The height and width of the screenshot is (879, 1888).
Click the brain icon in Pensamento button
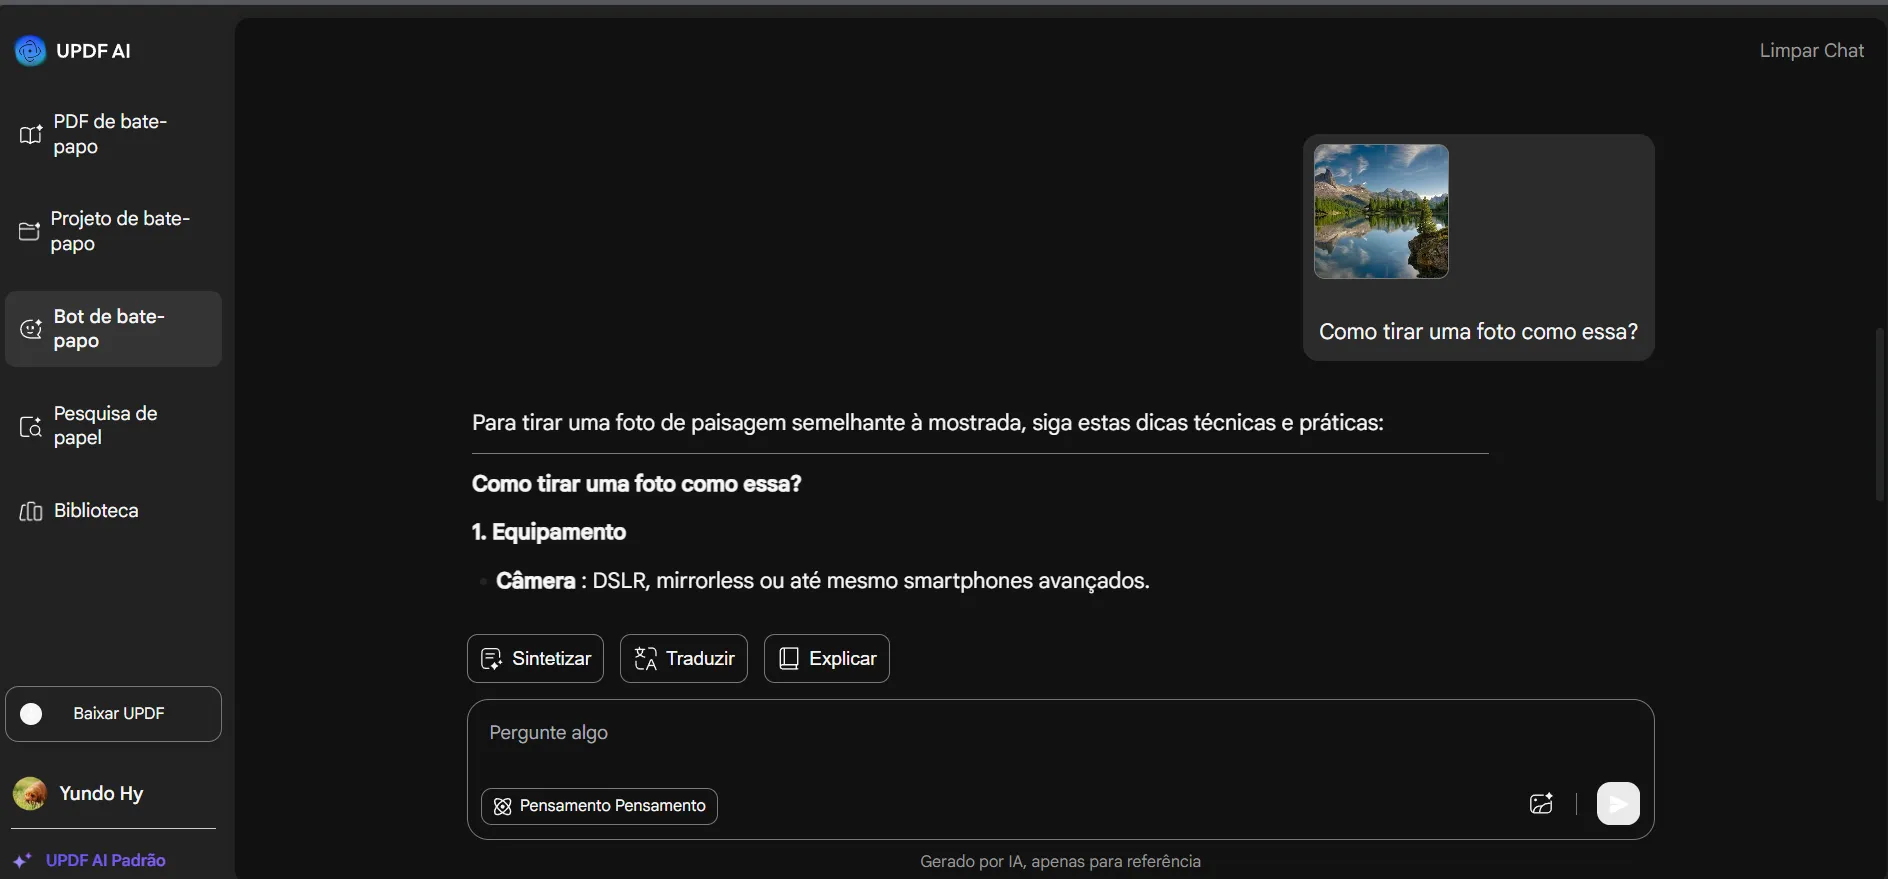point(503,806)
